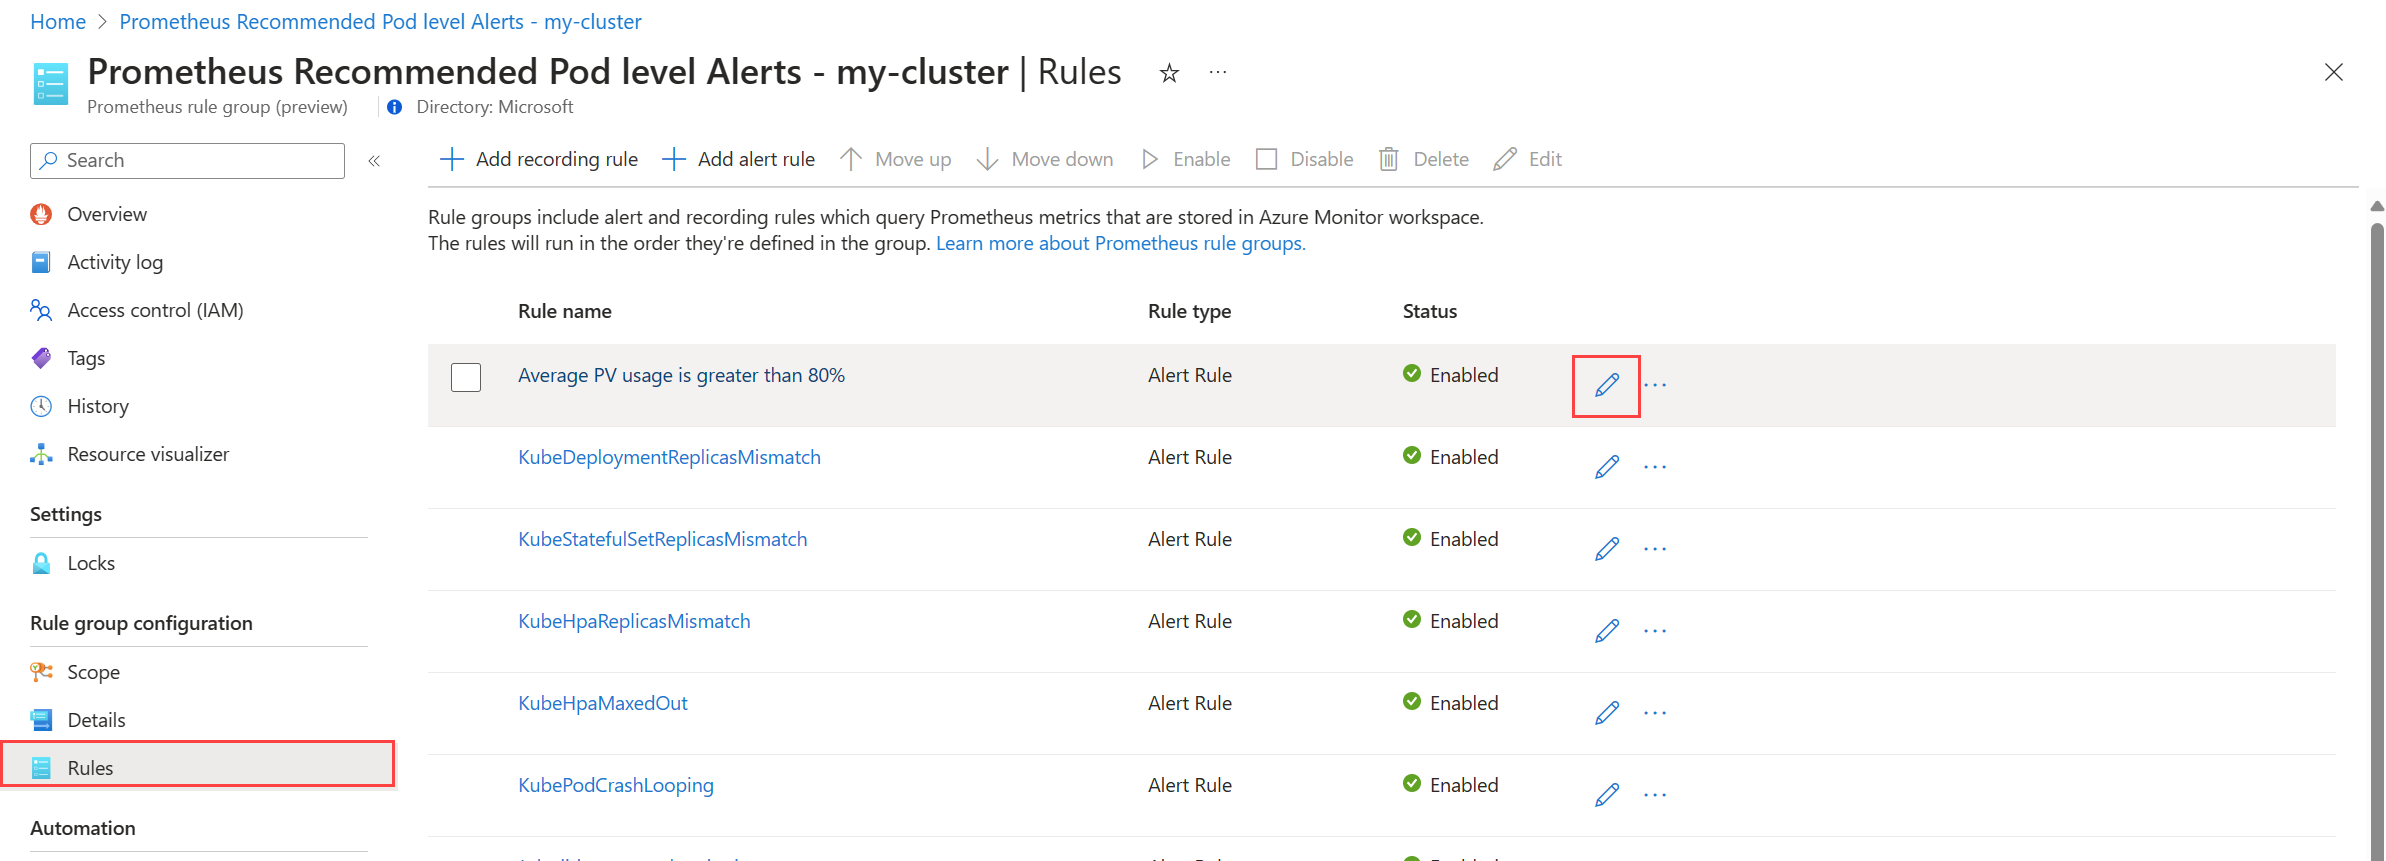Click the edit pencil for Average PV usage rule
Image resolution: width=2386 pixels, height=861 pixels.
pyautogui.click(x=1606, y=385)
